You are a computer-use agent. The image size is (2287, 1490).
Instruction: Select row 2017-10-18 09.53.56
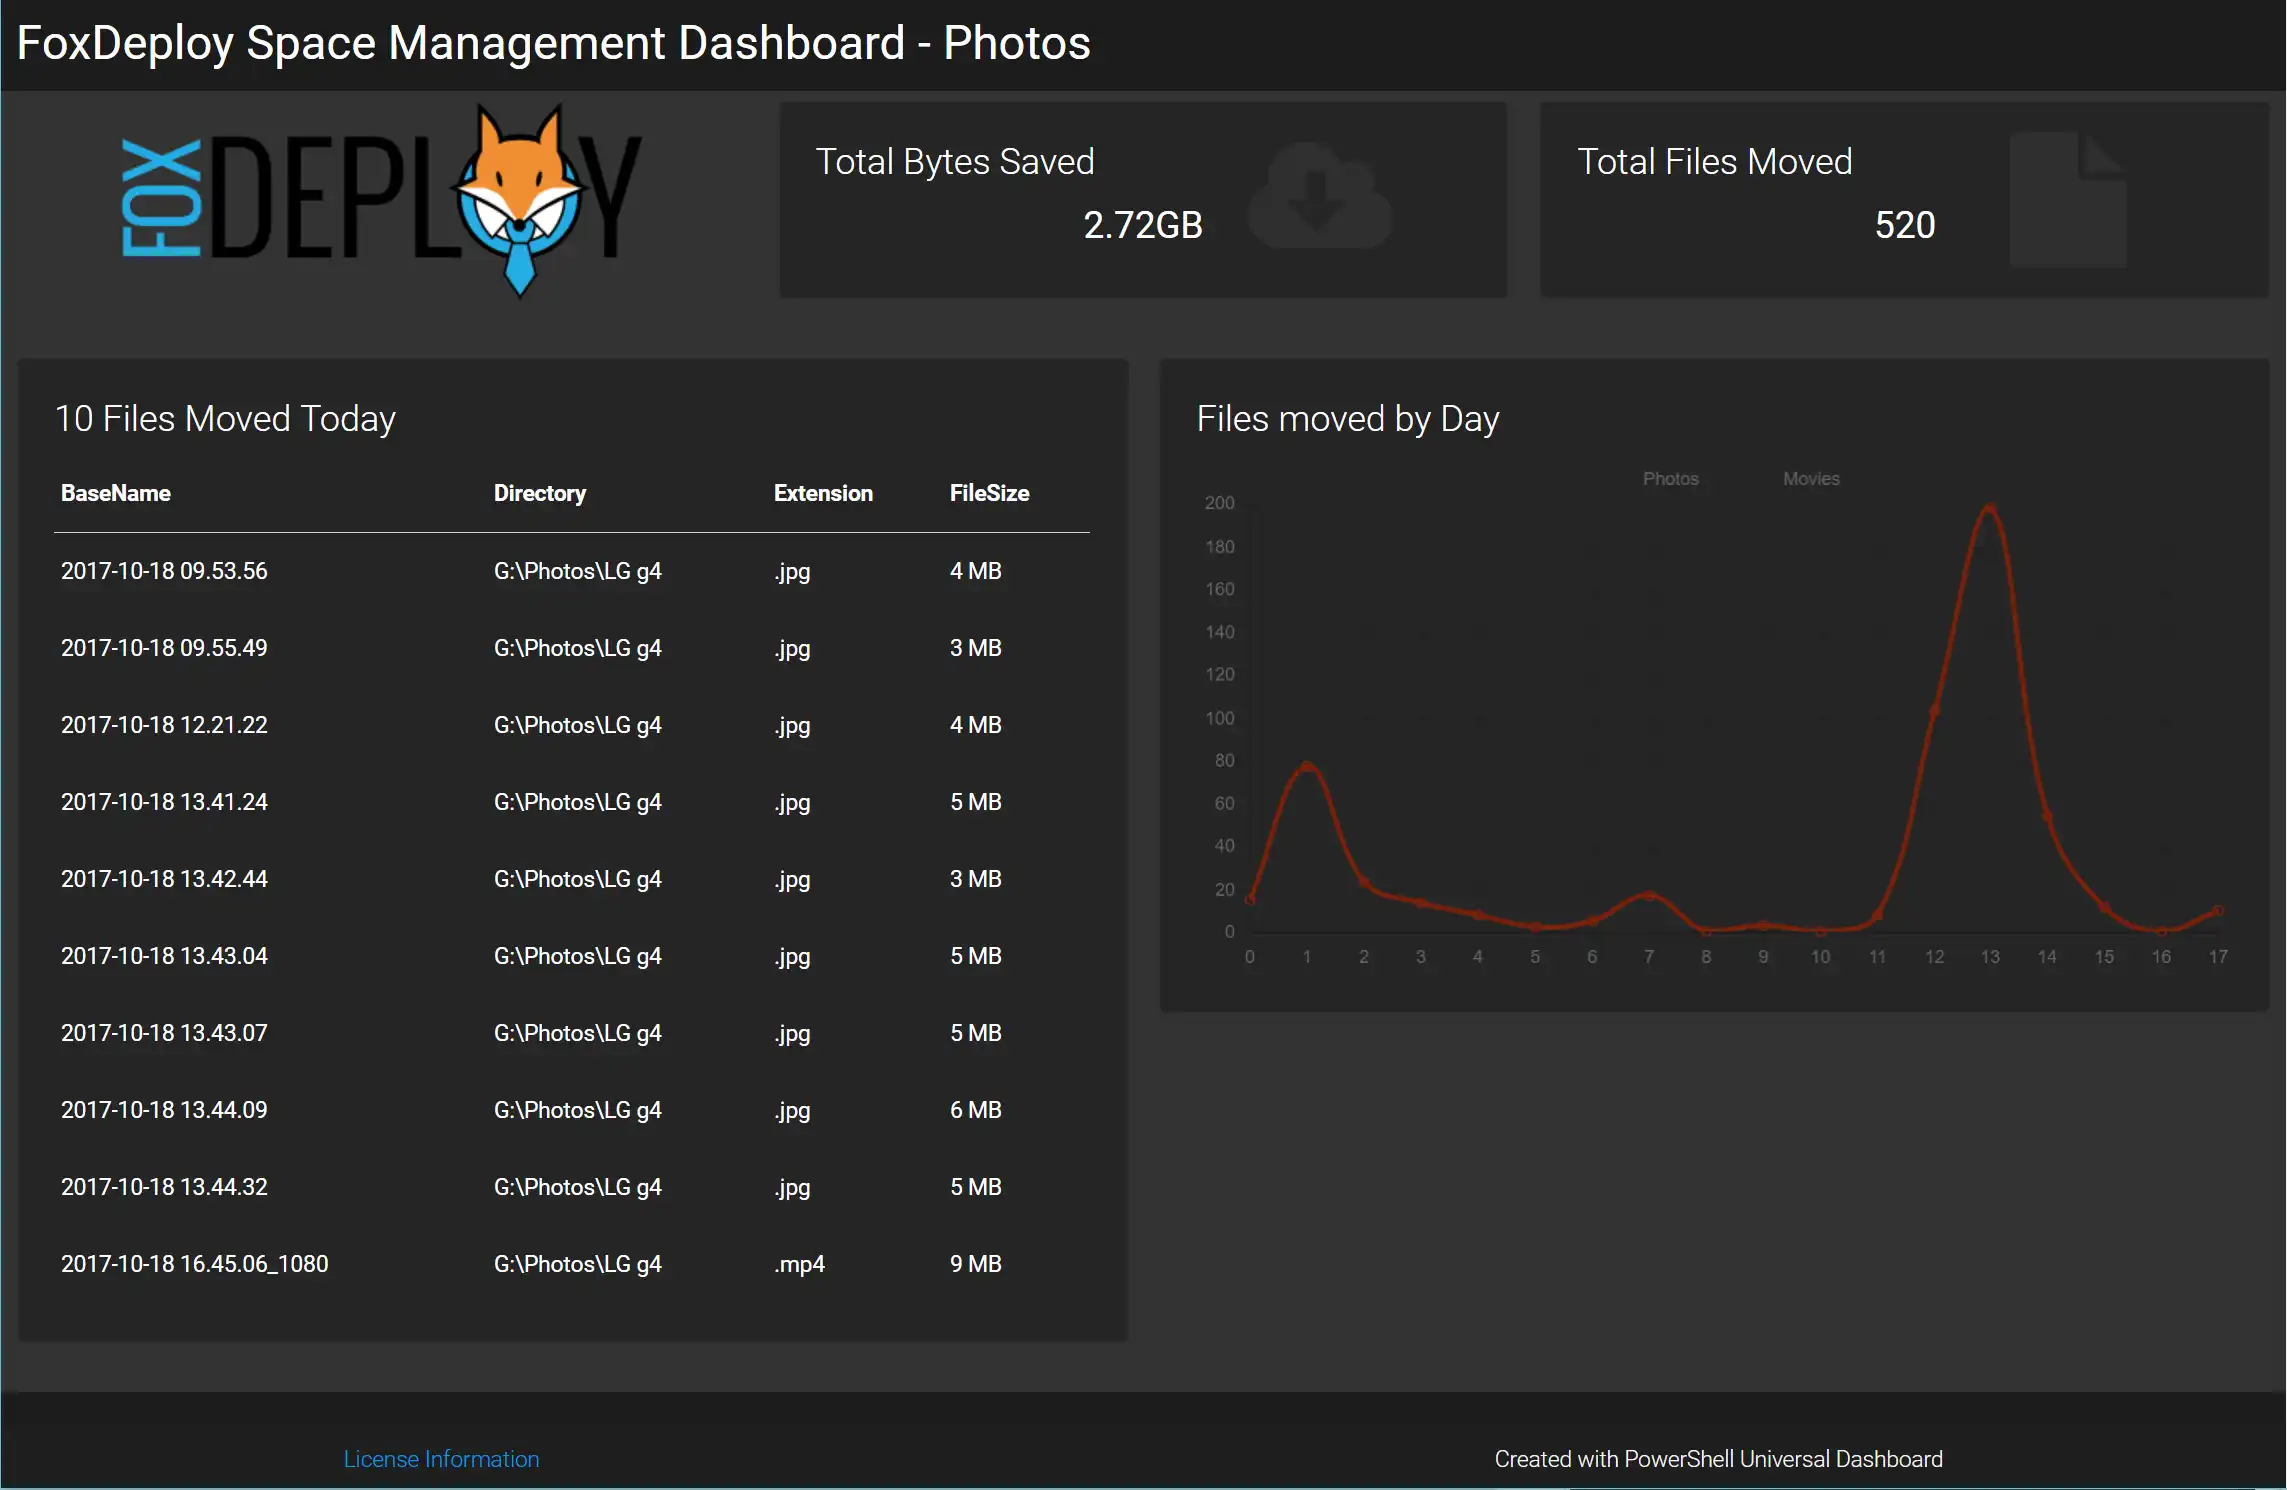(x=572, y=571)
